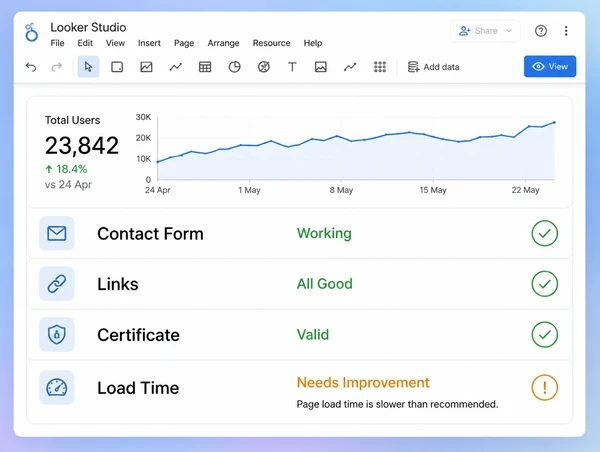Insert an image from the toolbar
600x452 pixels.
(x=321, y=67)
